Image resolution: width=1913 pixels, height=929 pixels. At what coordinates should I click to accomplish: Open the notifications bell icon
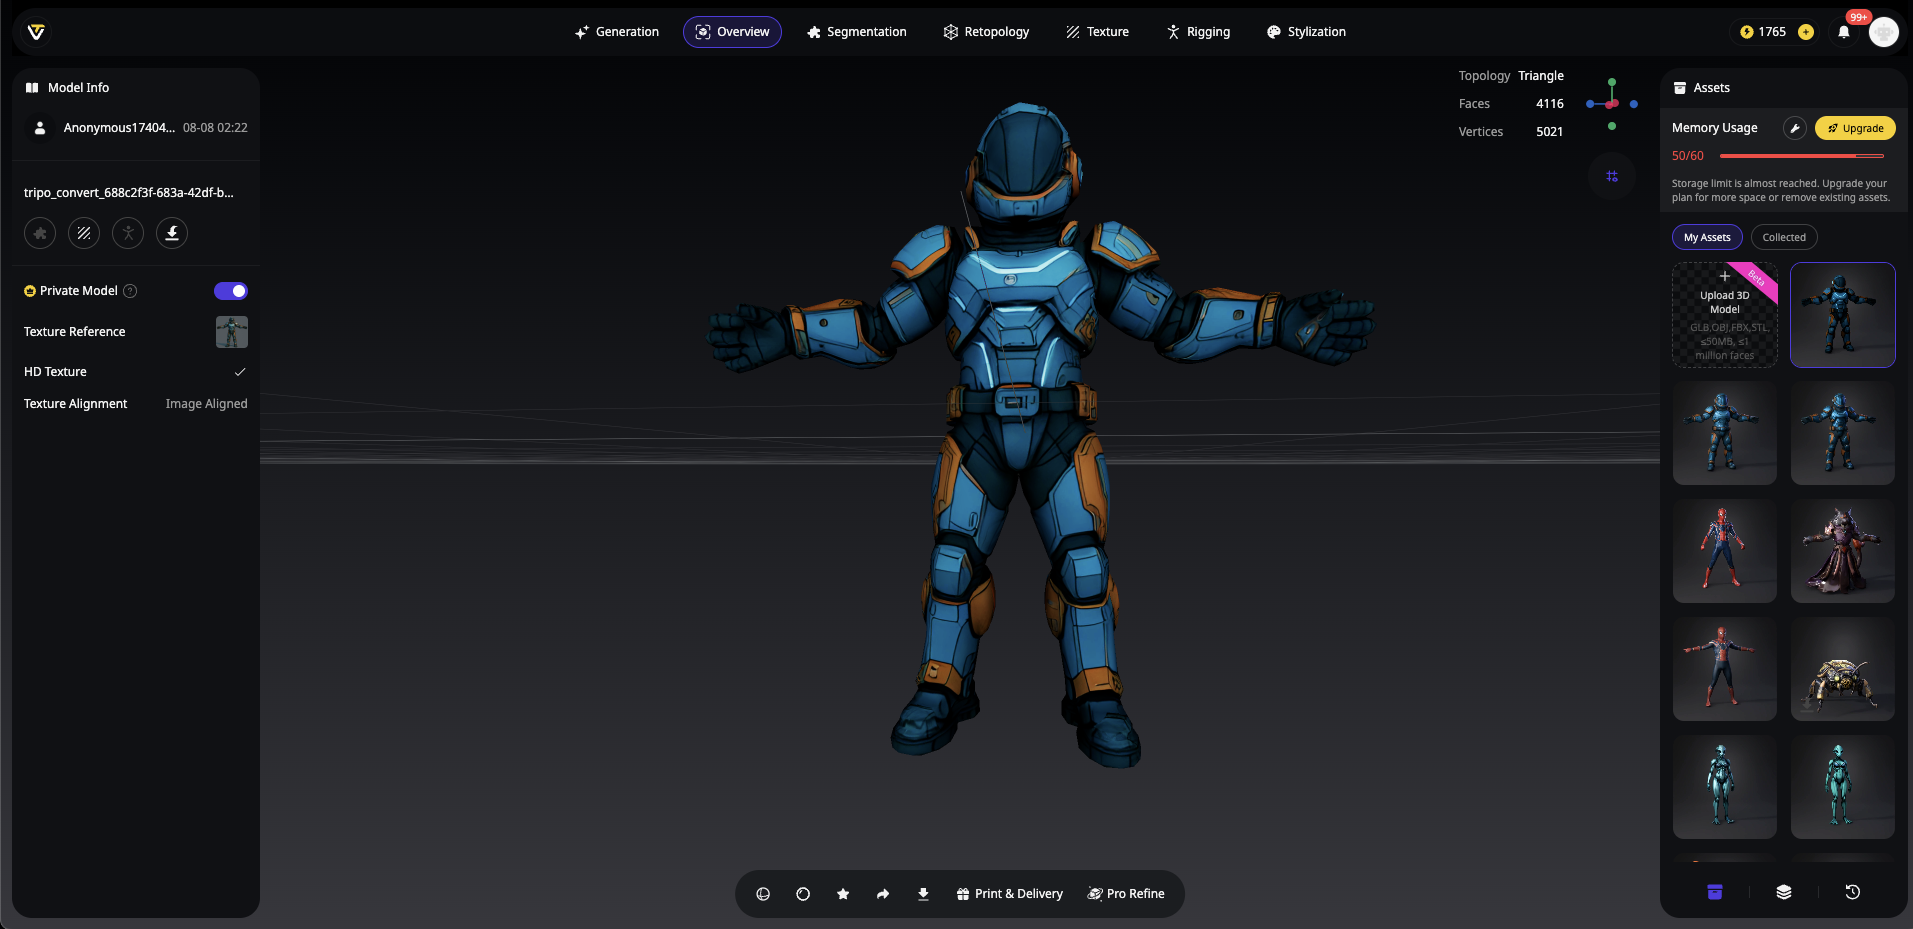point(1844,32)
